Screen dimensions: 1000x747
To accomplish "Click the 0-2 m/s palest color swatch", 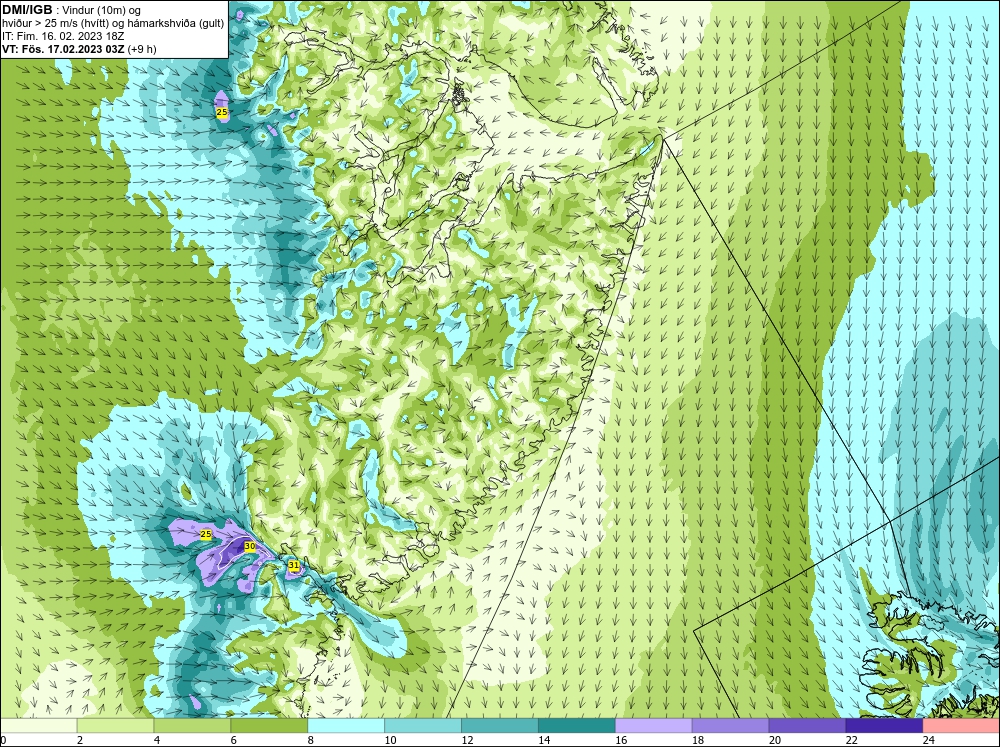I will [x=38, y=726].
